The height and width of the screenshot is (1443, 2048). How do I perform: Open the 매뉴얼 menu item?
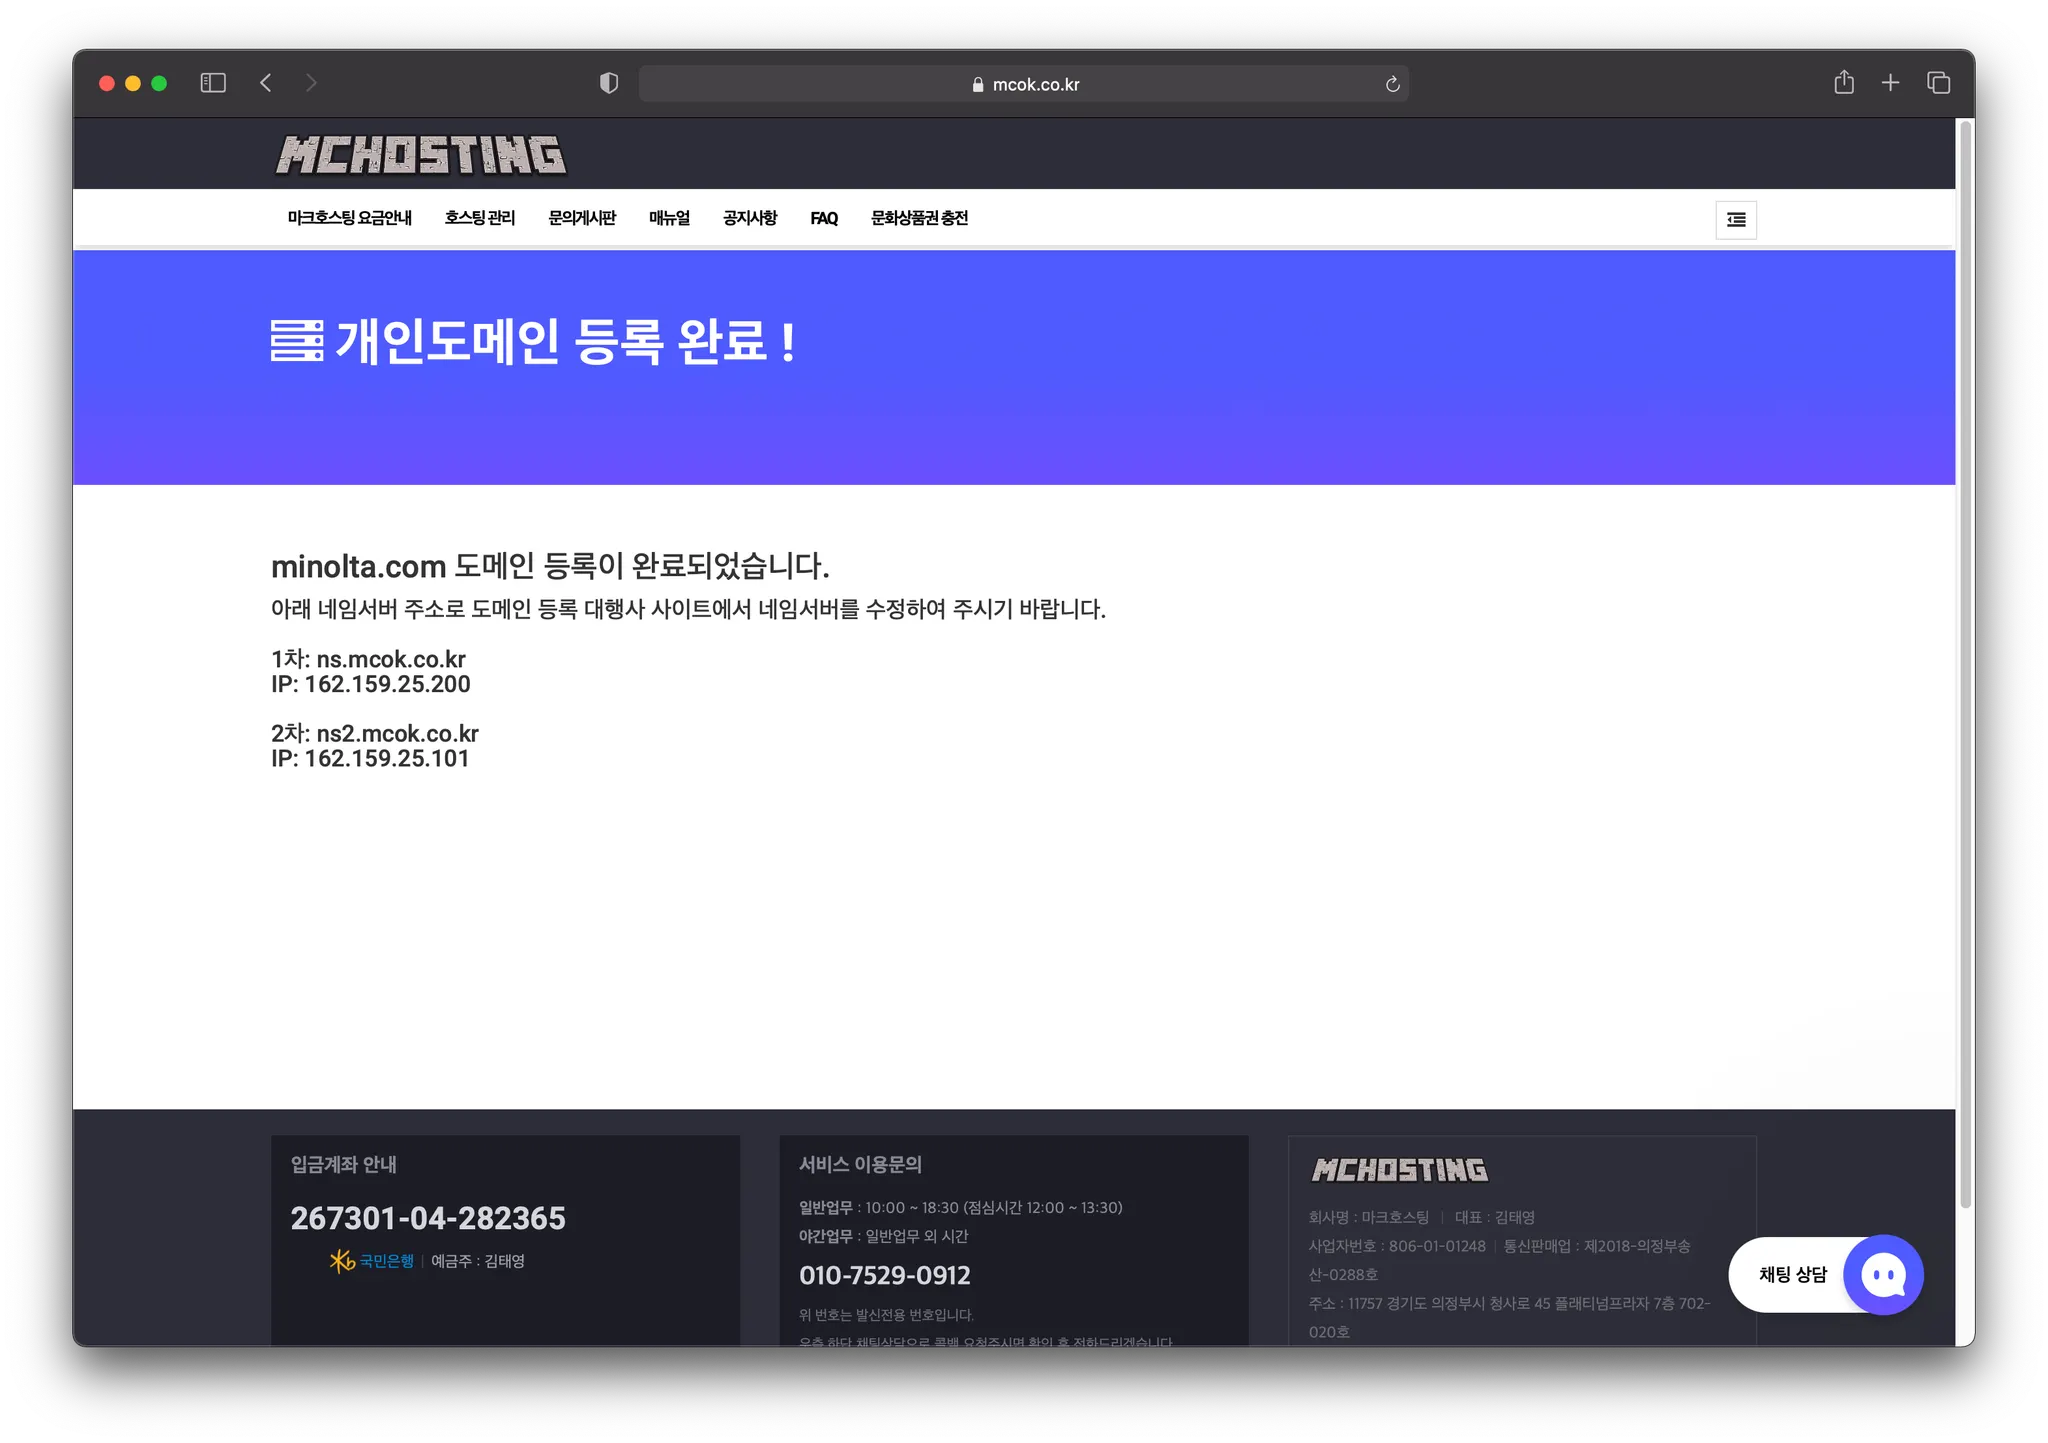[669, 218]
